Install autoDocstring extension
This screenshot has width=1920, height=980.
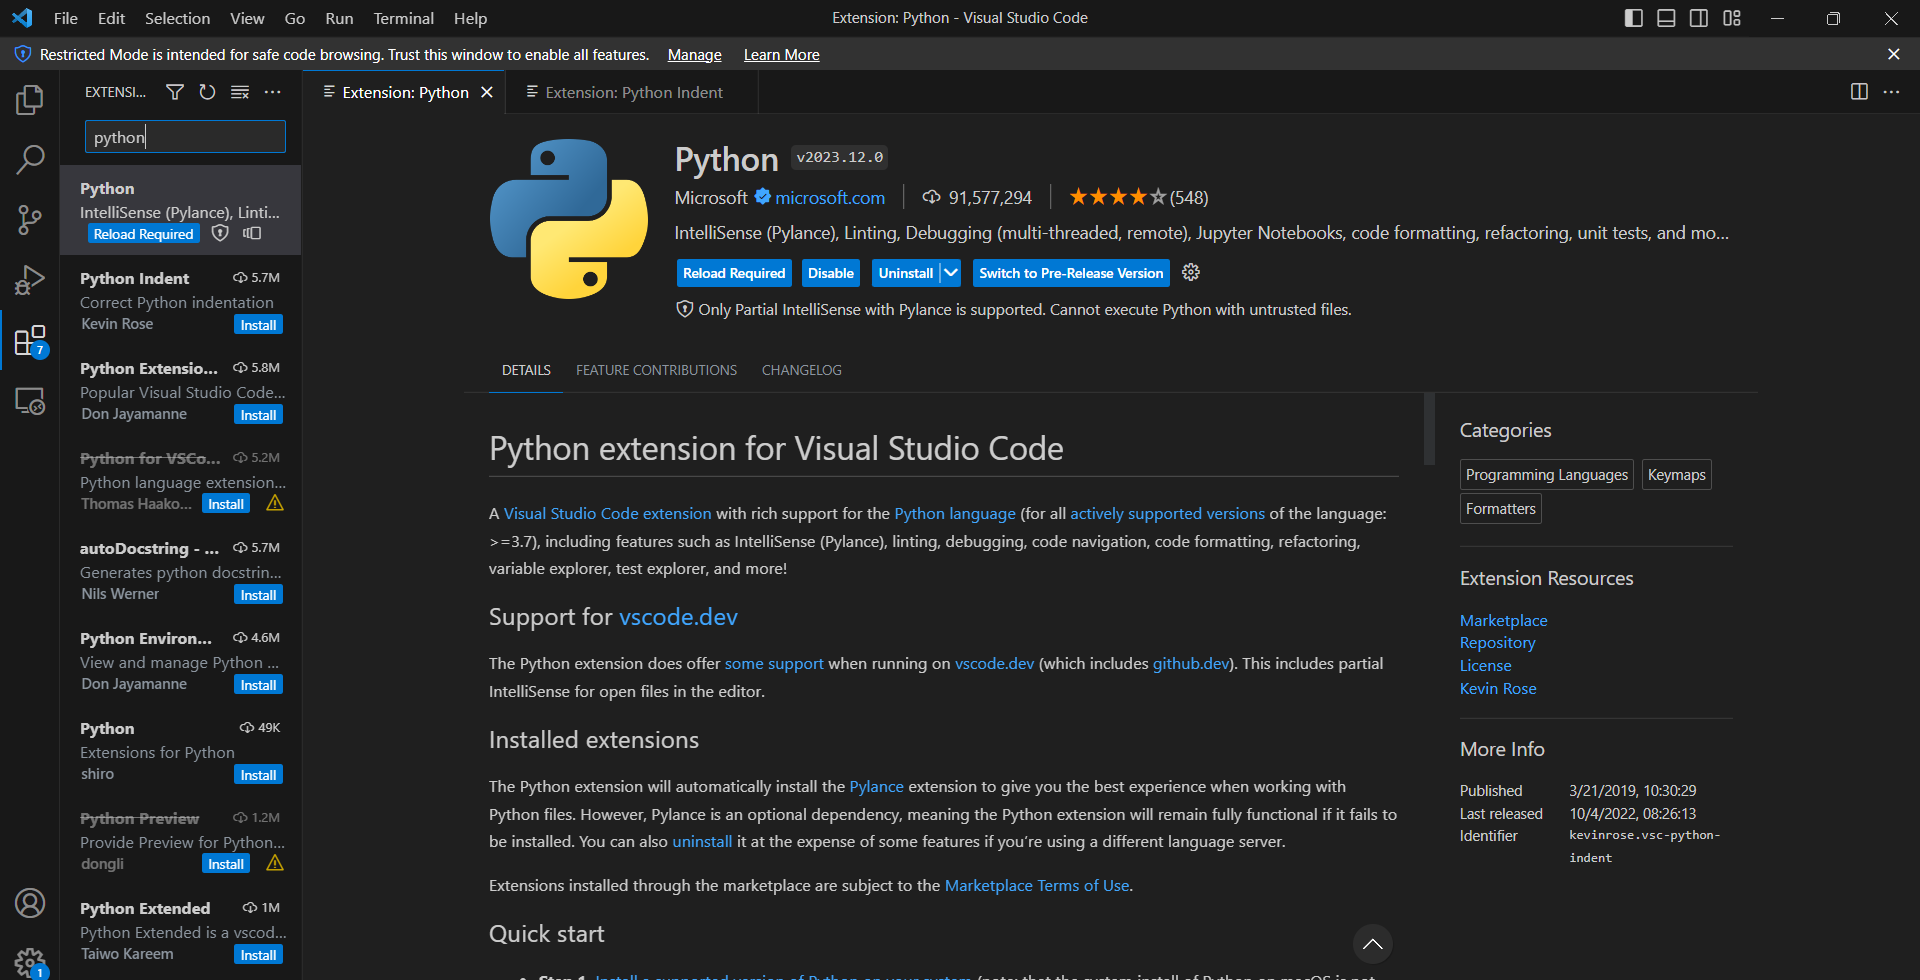click(x=258, y=595)
